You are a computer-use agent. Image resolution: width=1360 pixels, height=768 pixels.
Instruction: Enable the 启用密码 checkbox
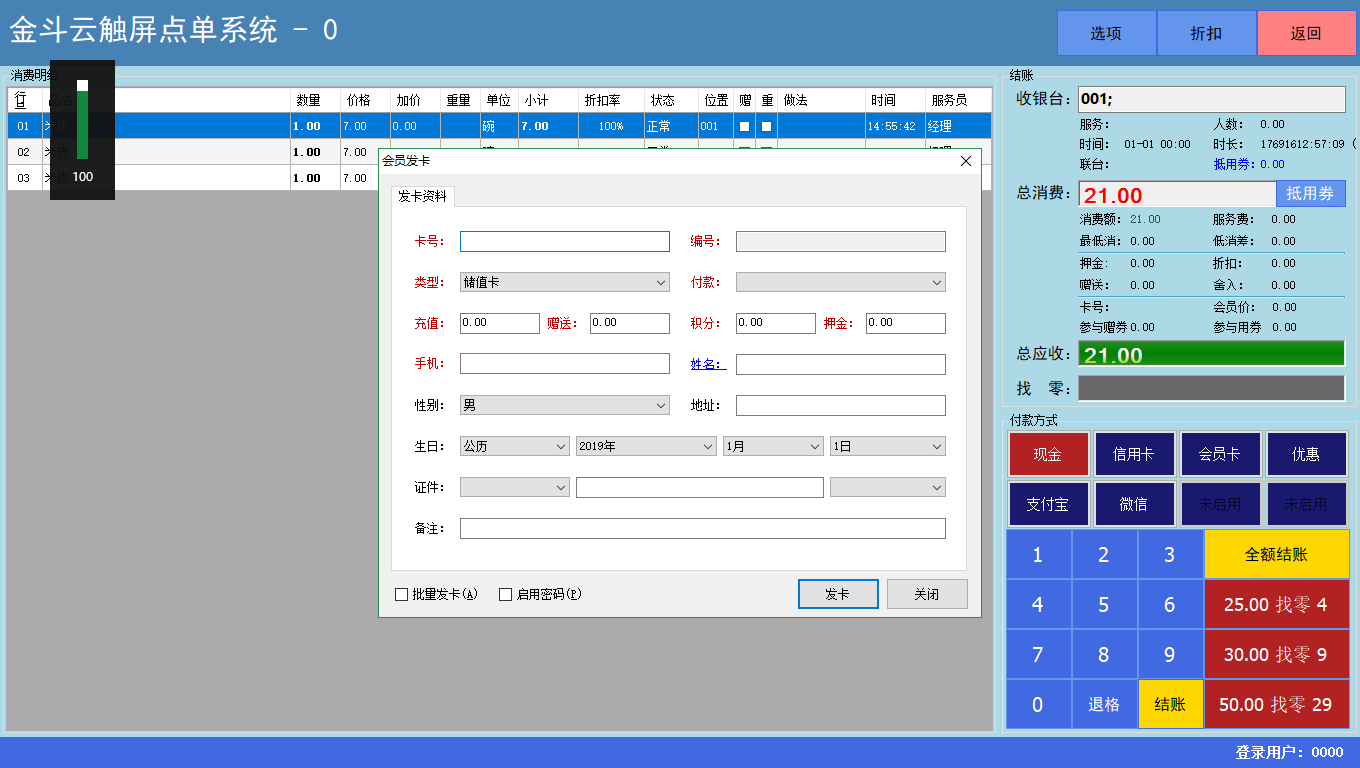(x=506, y=594)
